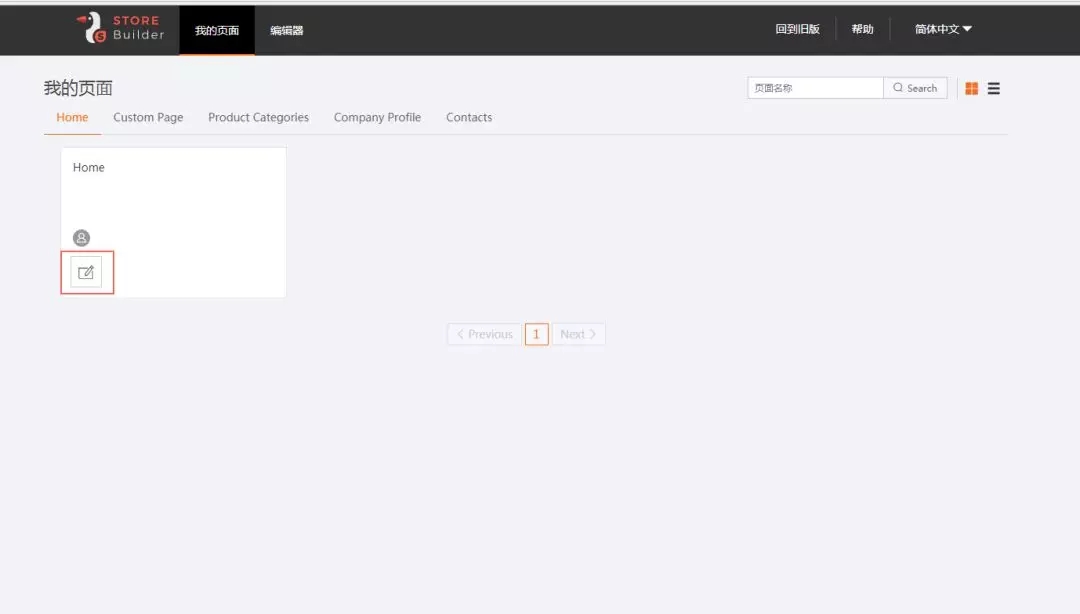Select the Home page category tab

coord(72,117)
